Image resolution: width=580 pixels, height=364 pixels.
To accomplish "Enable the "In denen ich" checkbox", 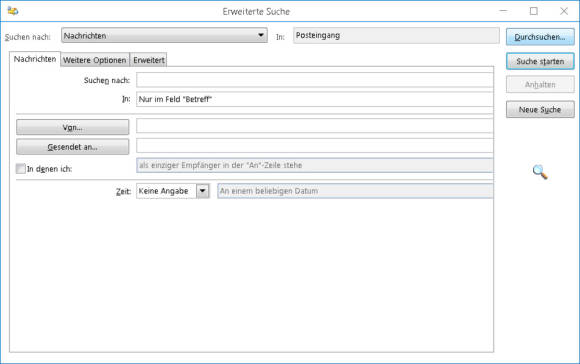I will pyautogui.click(x=21, y=169).
